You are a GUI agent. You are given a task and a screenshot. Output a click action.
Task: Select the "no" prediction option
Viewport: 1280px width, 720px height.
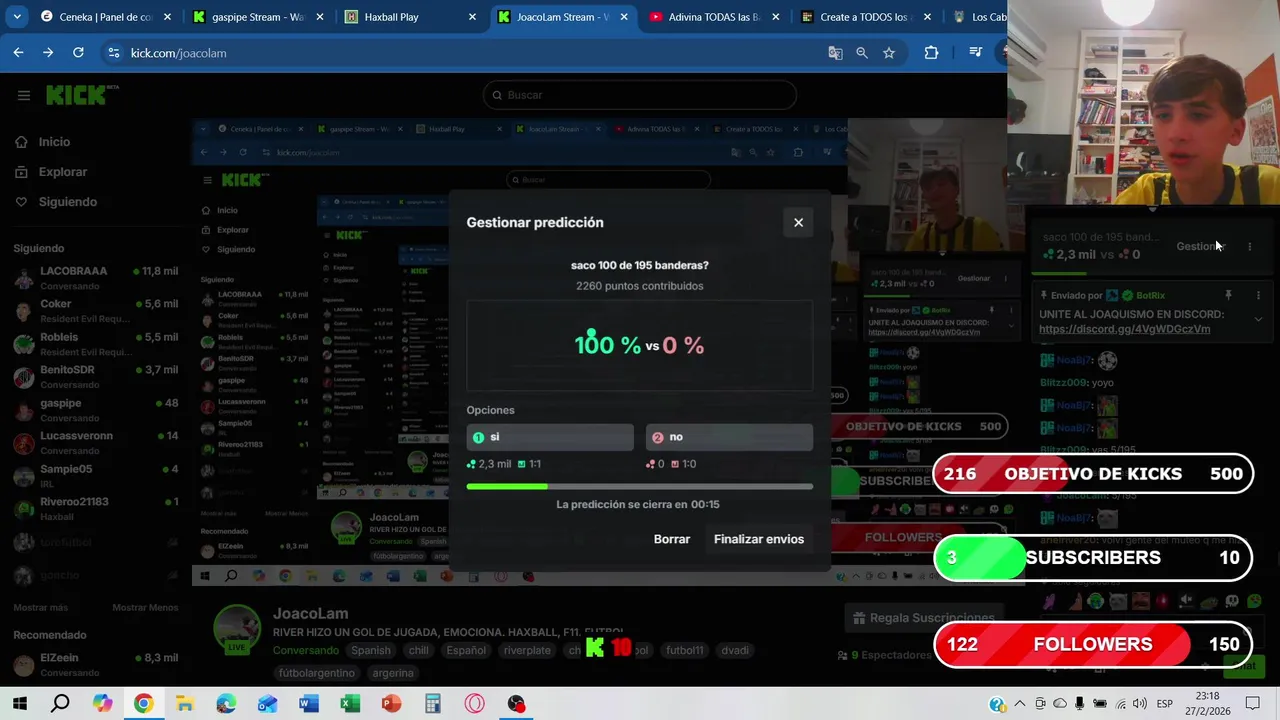pyautogui.click(x=729, y=437)
